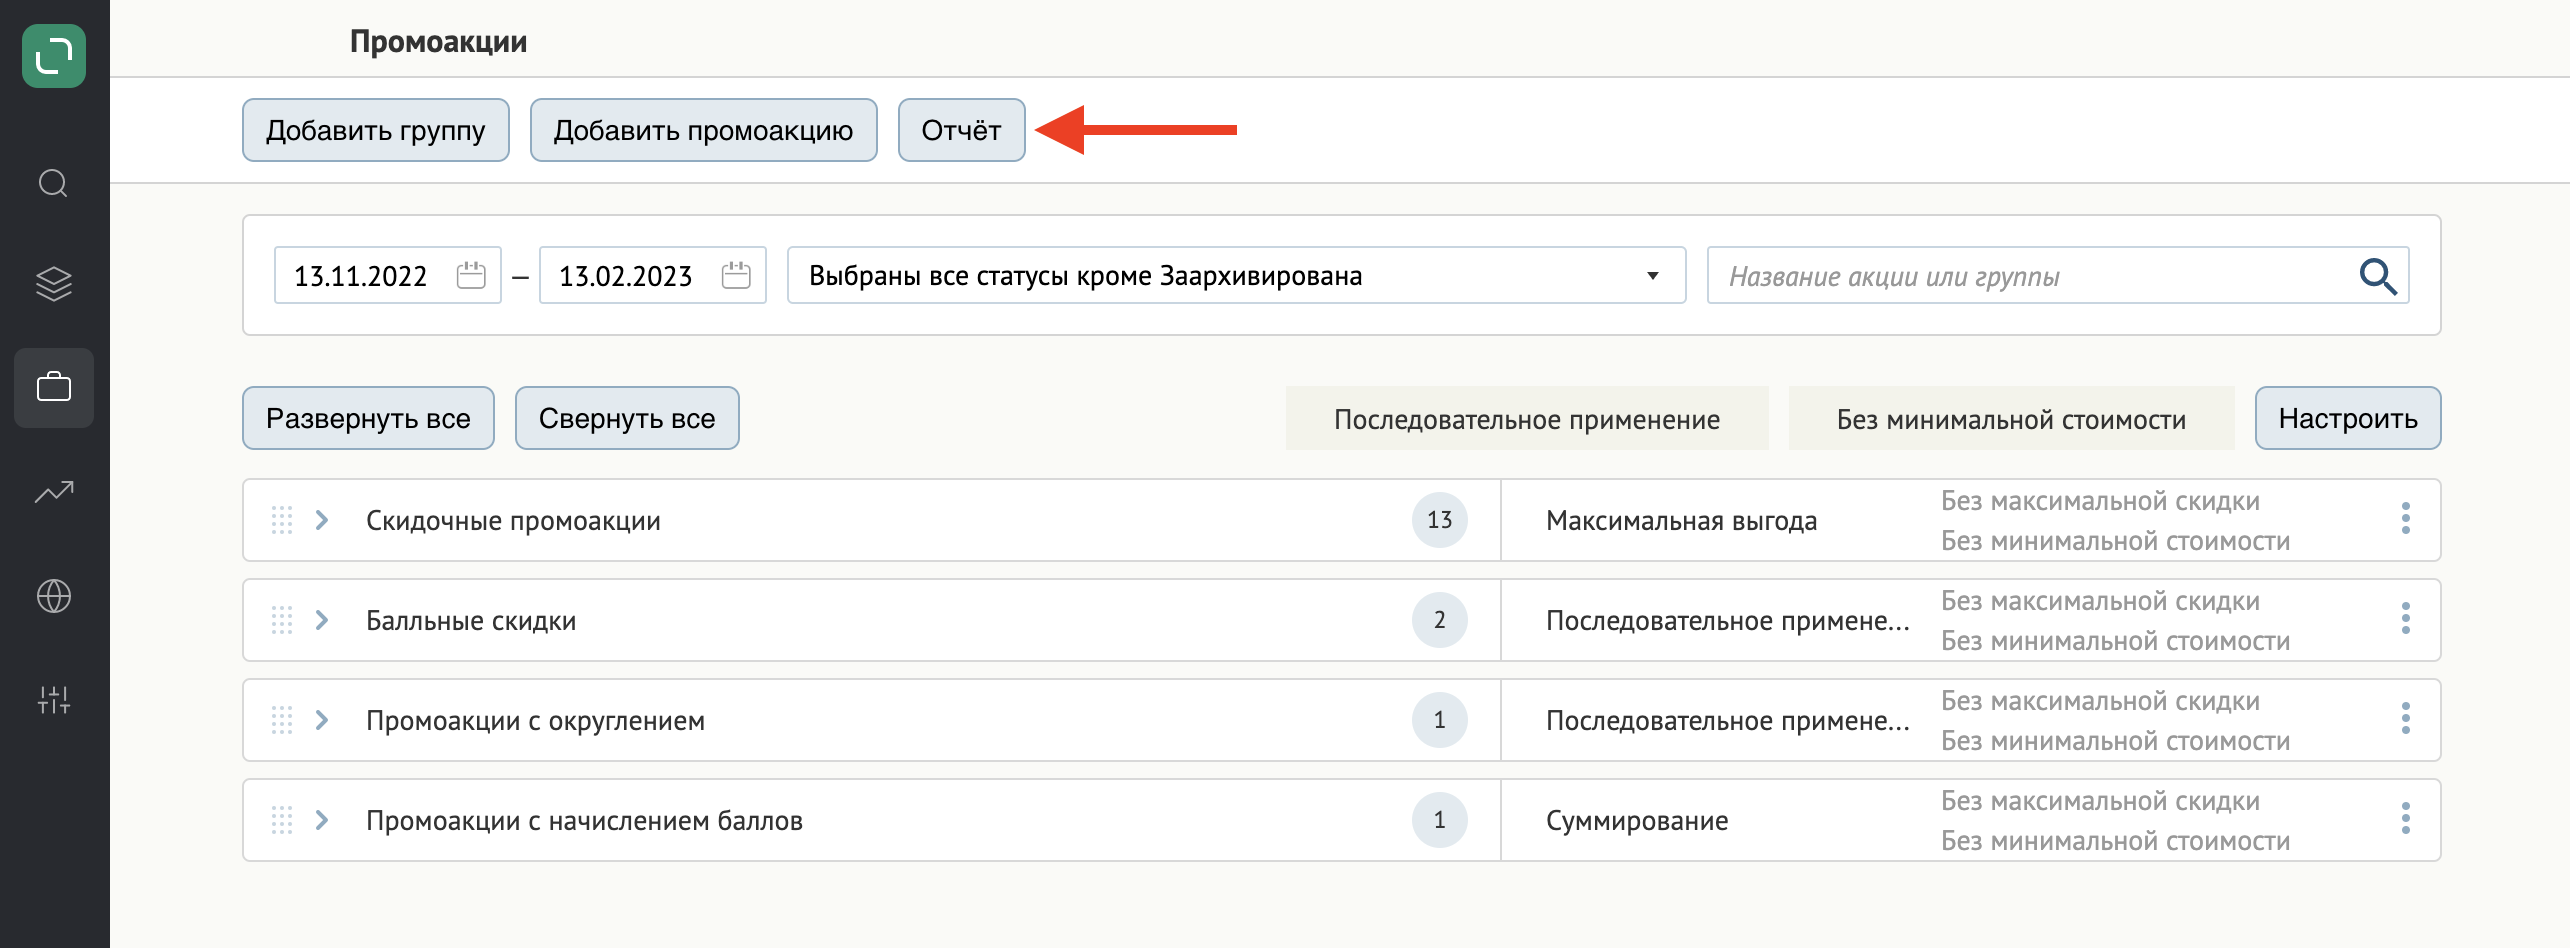Viewport: 2570px width, 948px height.
Task: Open three-dot menu for Промоакции с начислением баллов
Action: click(x=2406, y=819)
